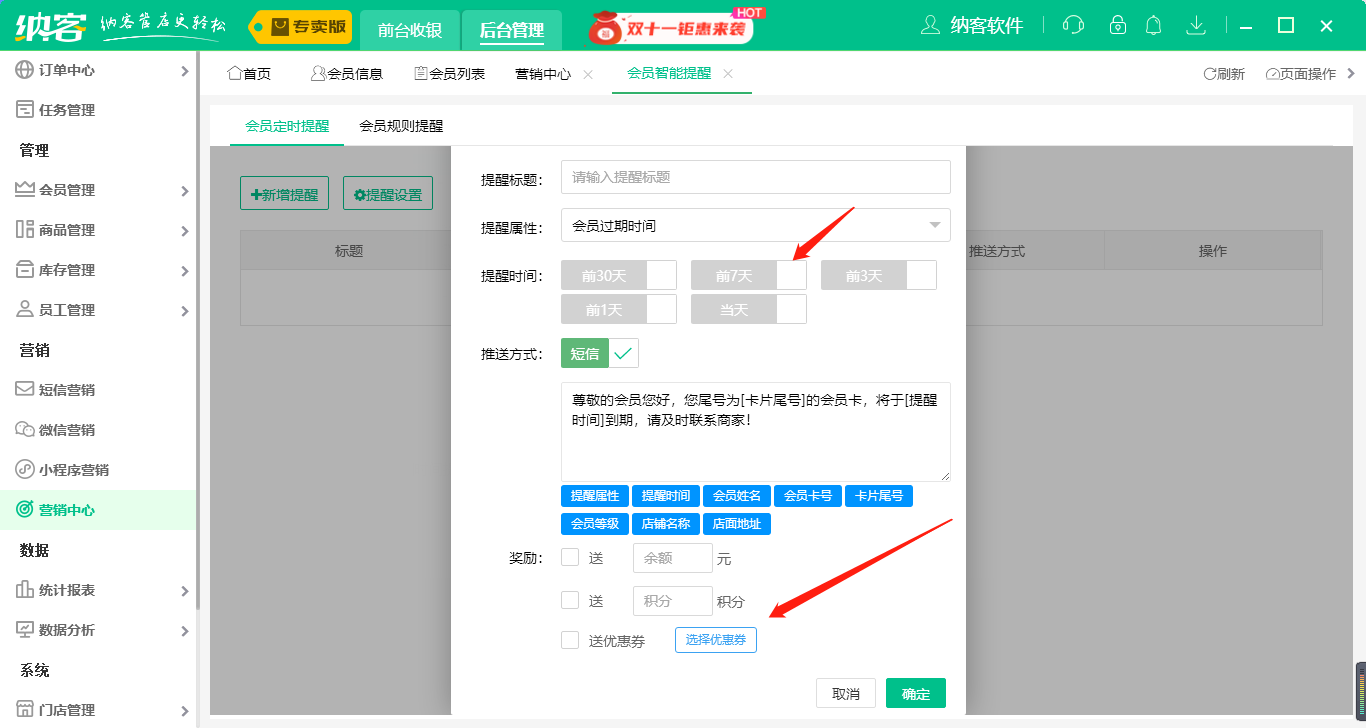Open the notification bell icon
Screen dimensions: 1366x728
[1153, 24]
